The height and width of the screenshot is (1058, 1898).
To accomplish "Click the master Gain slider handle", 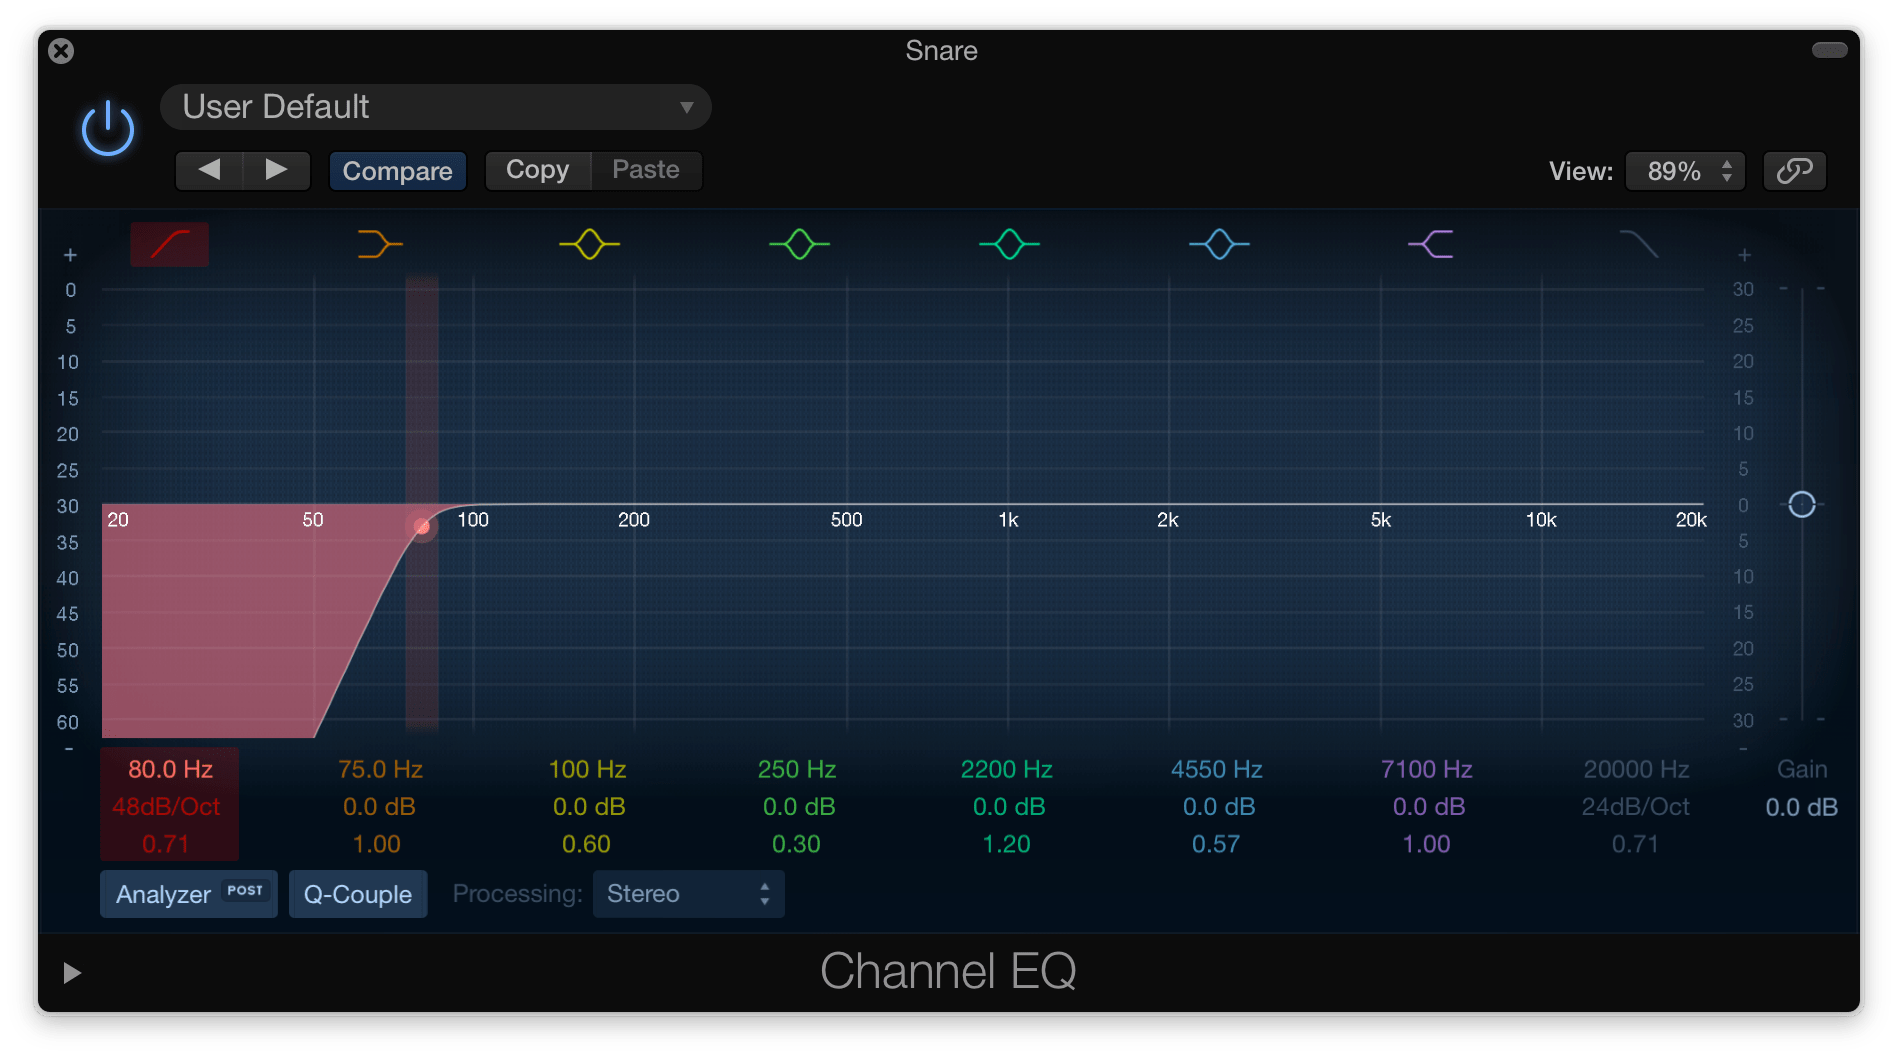I will [1801, 505].
